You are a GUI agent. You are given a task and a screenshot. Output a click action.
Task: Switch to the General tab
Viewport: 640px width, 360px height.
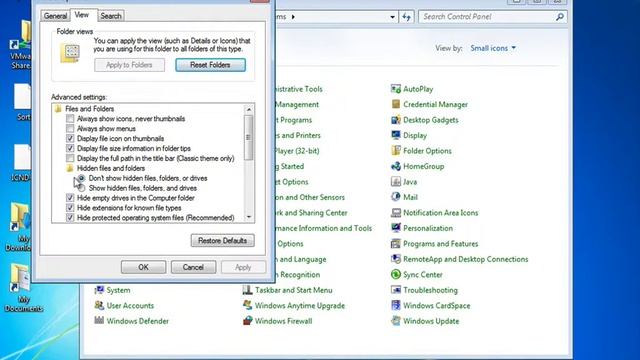tap(55, 16)
